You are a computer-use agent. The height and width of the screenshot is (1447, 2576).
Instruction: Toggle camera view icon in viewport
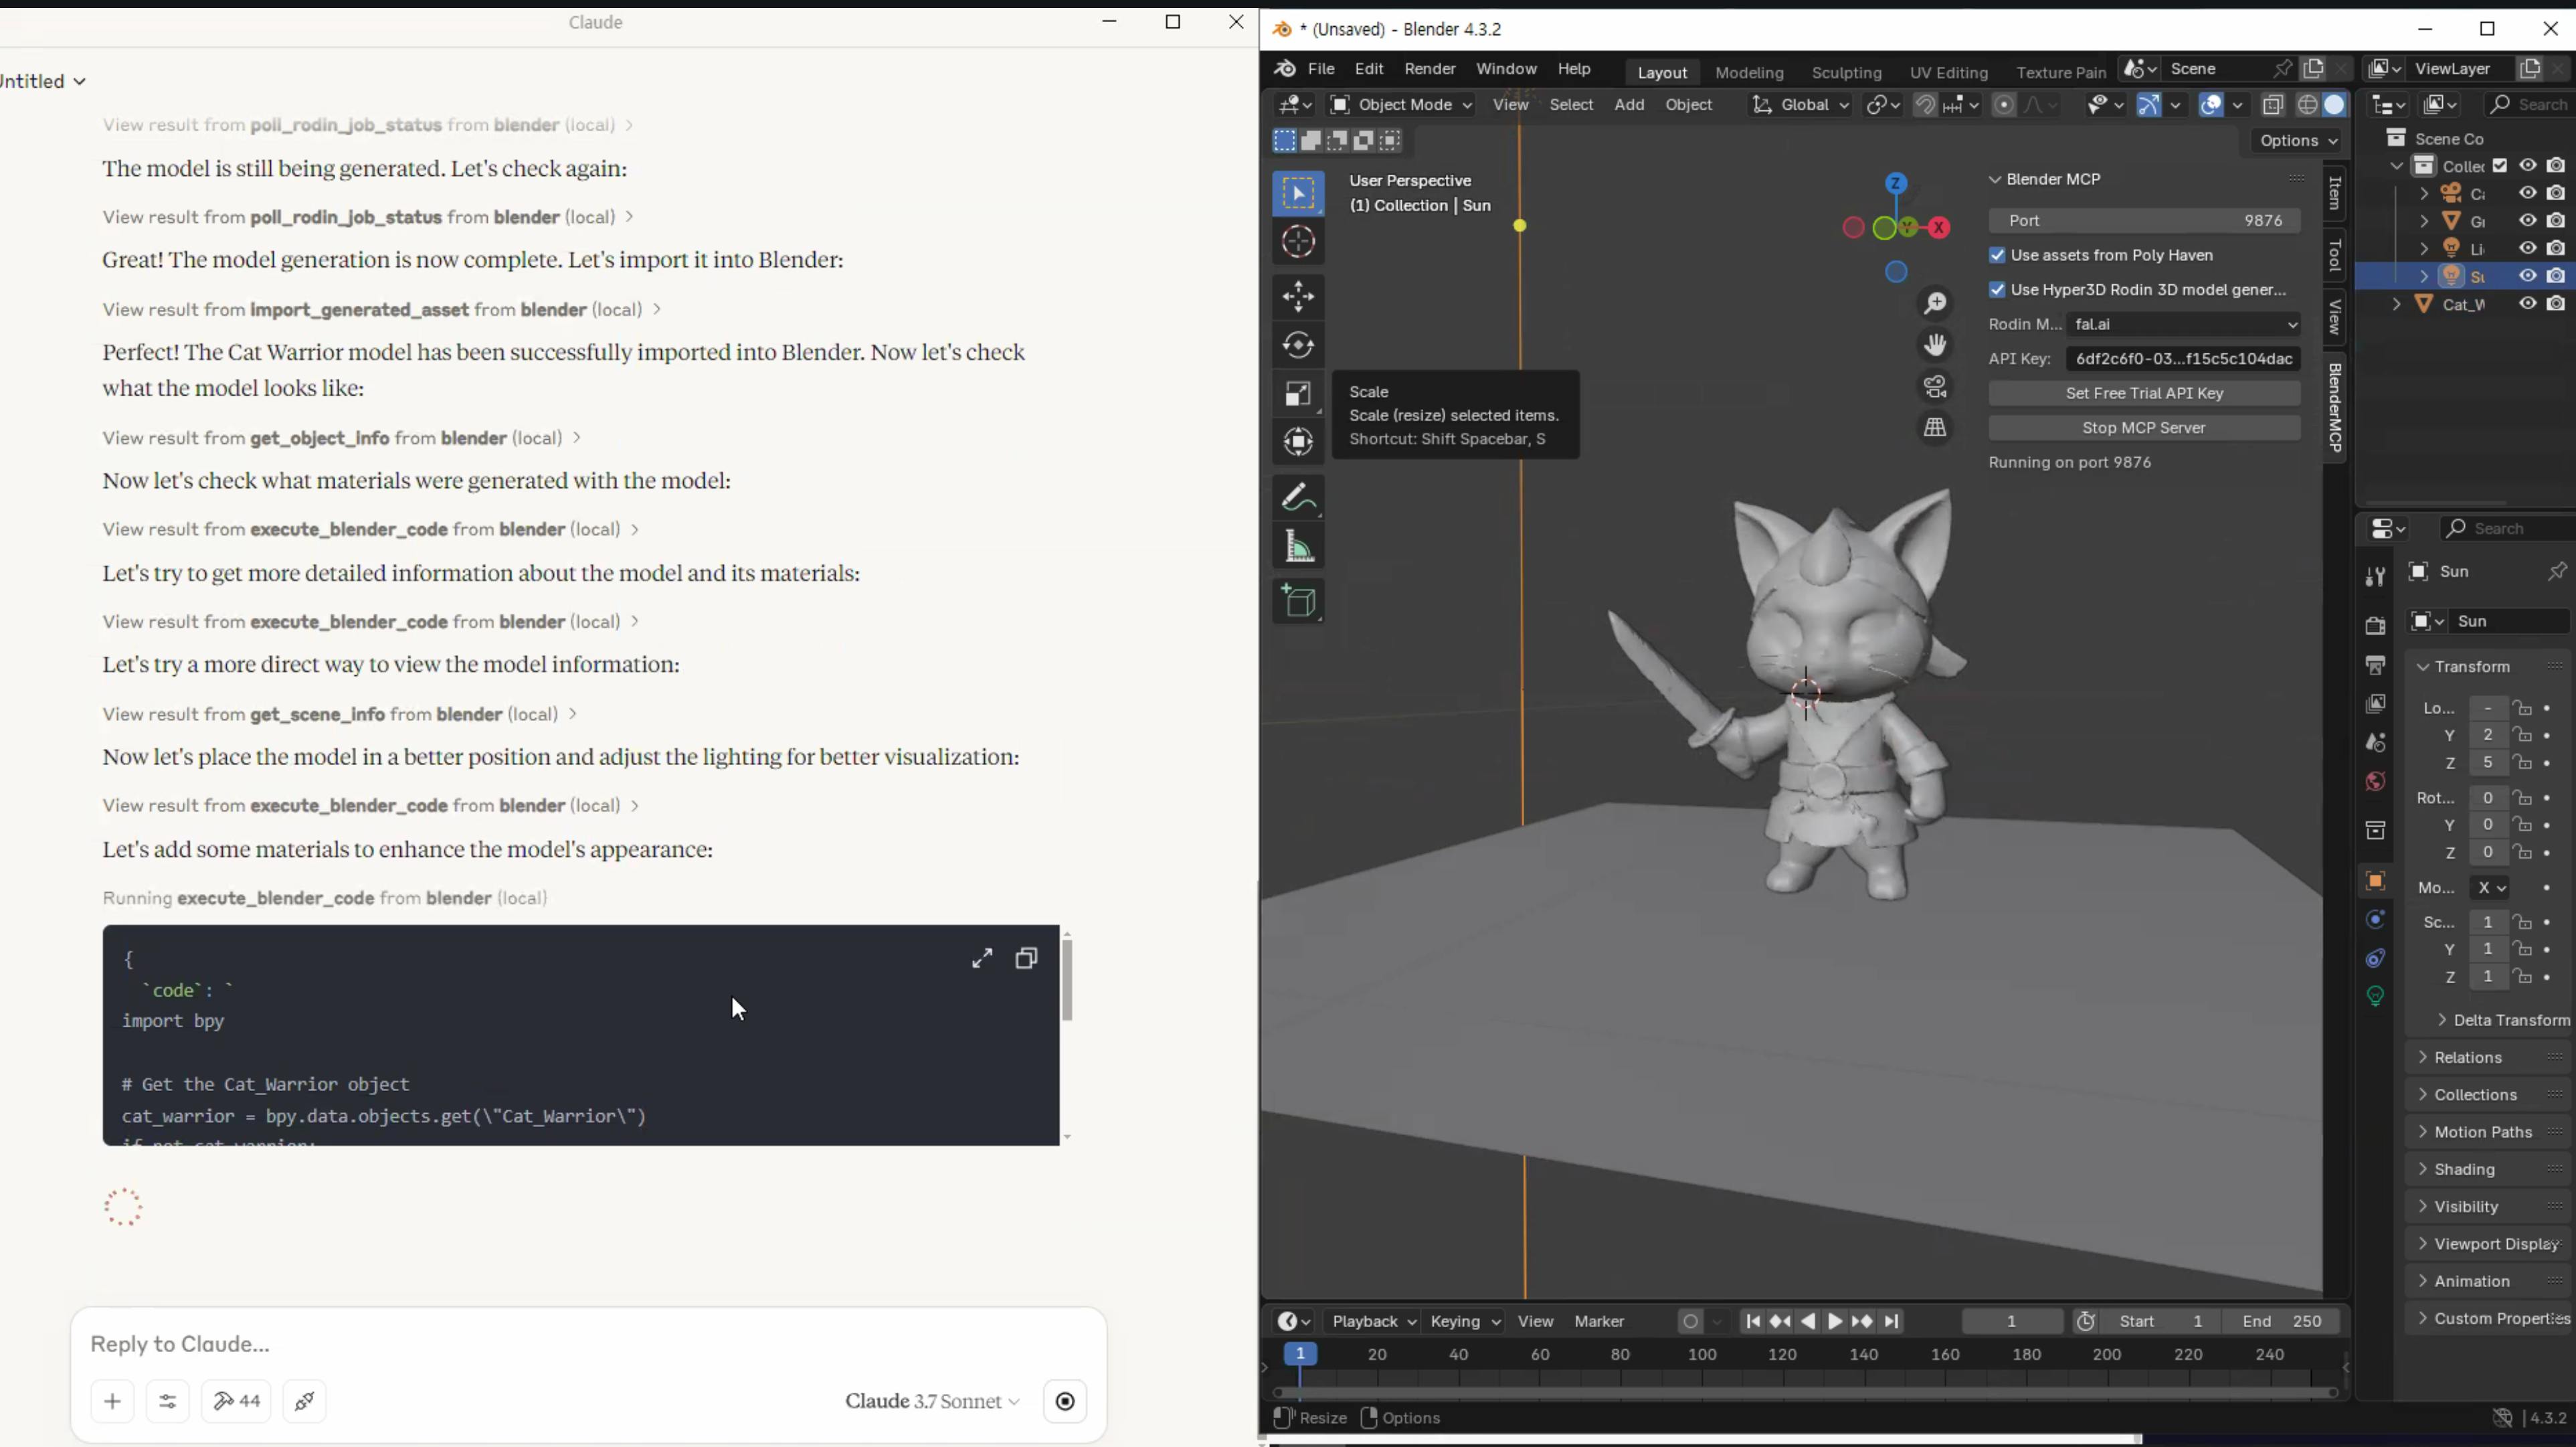[1935, 386]
